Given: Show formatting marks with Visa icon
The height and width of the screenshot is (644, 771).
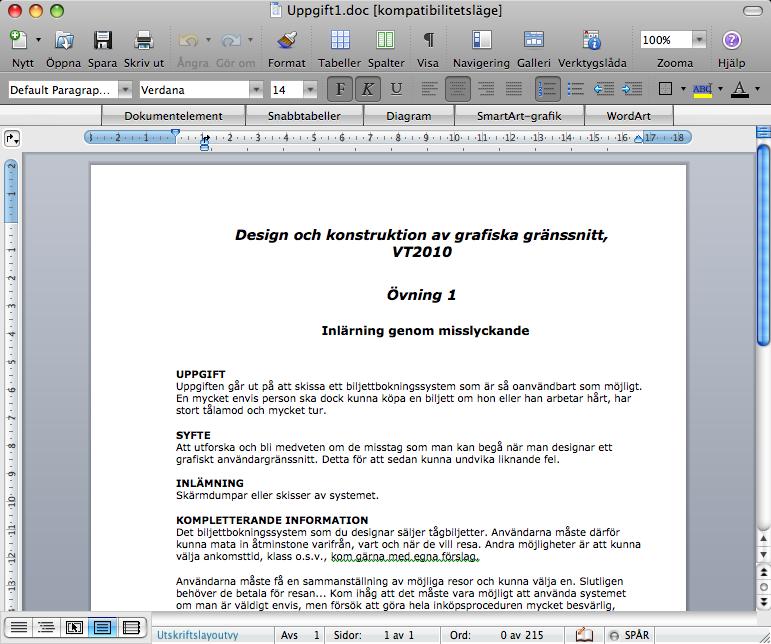Looking at the screenshot, I should pyautogui.click(x=429, y=40).
